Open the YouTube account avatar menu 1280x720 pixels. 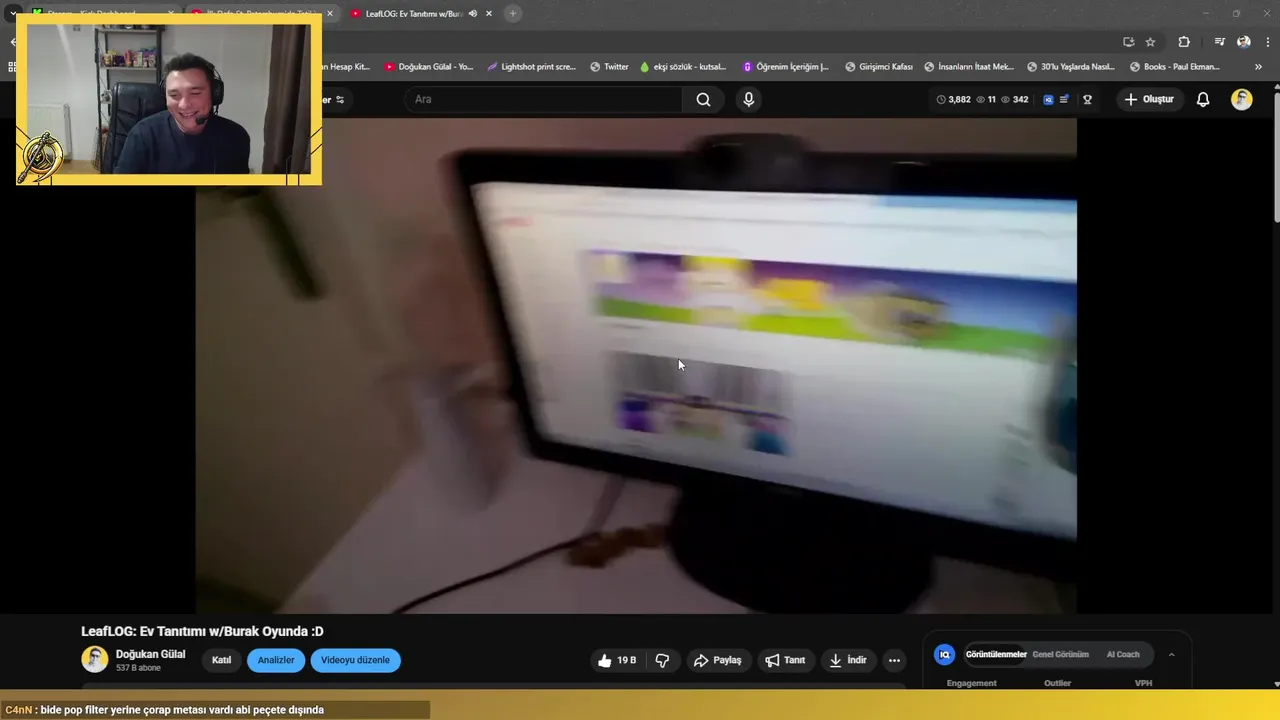pos(1242,99)
